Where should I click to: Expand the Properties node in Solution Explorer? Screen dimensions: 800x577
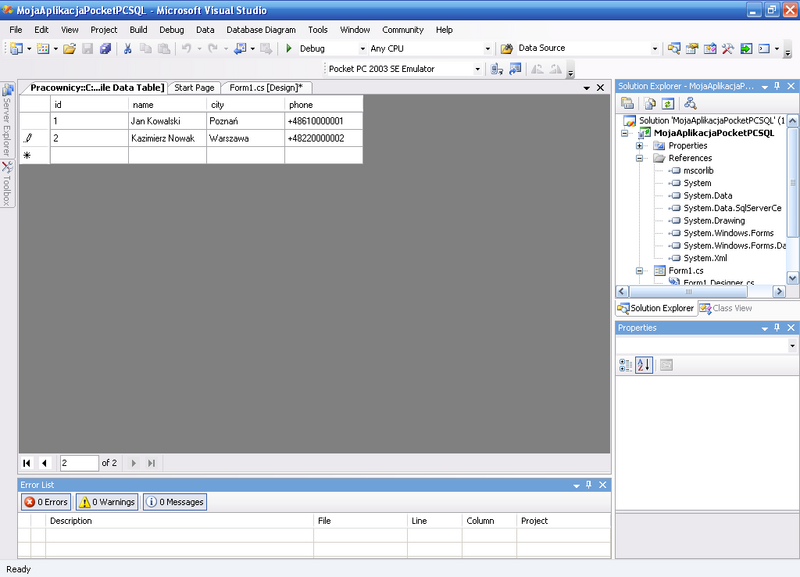(x=639, y=146)
